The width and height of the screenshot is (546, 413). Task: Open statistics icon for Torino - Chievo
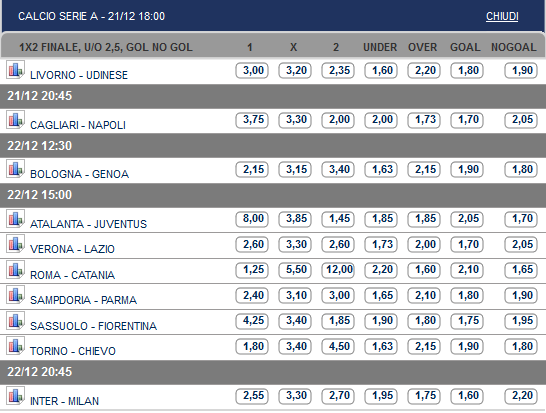(15, 345)
